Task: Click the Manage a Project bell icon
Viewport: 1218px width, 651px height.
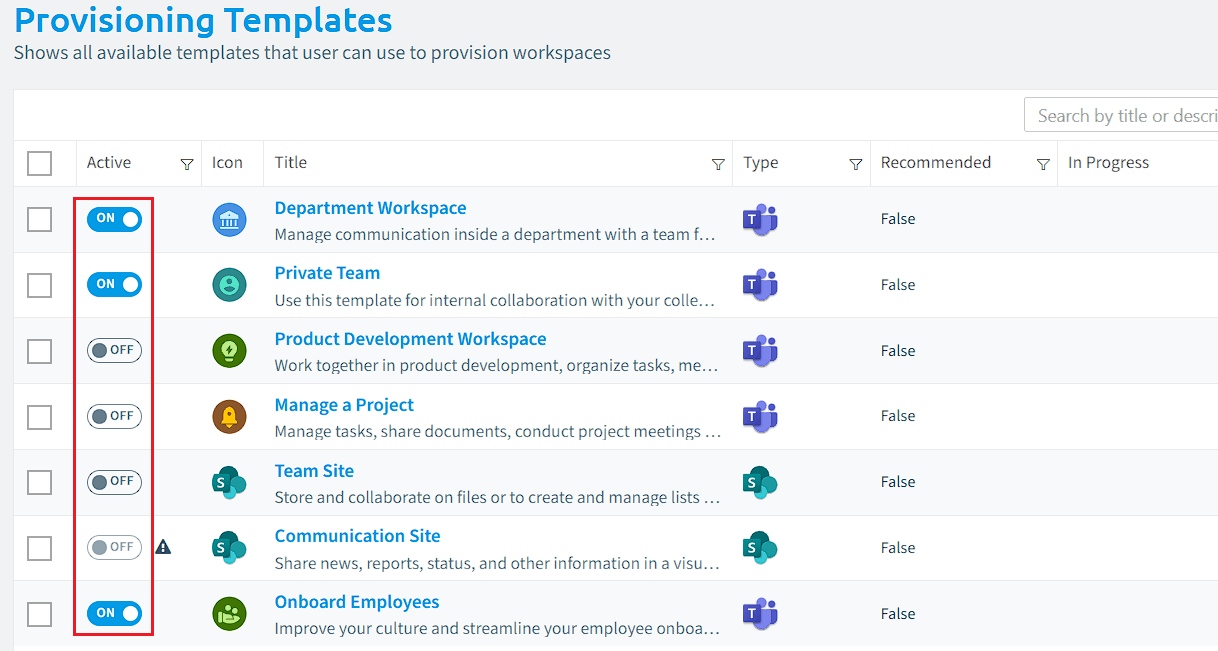Action: (x=230, y=416)
